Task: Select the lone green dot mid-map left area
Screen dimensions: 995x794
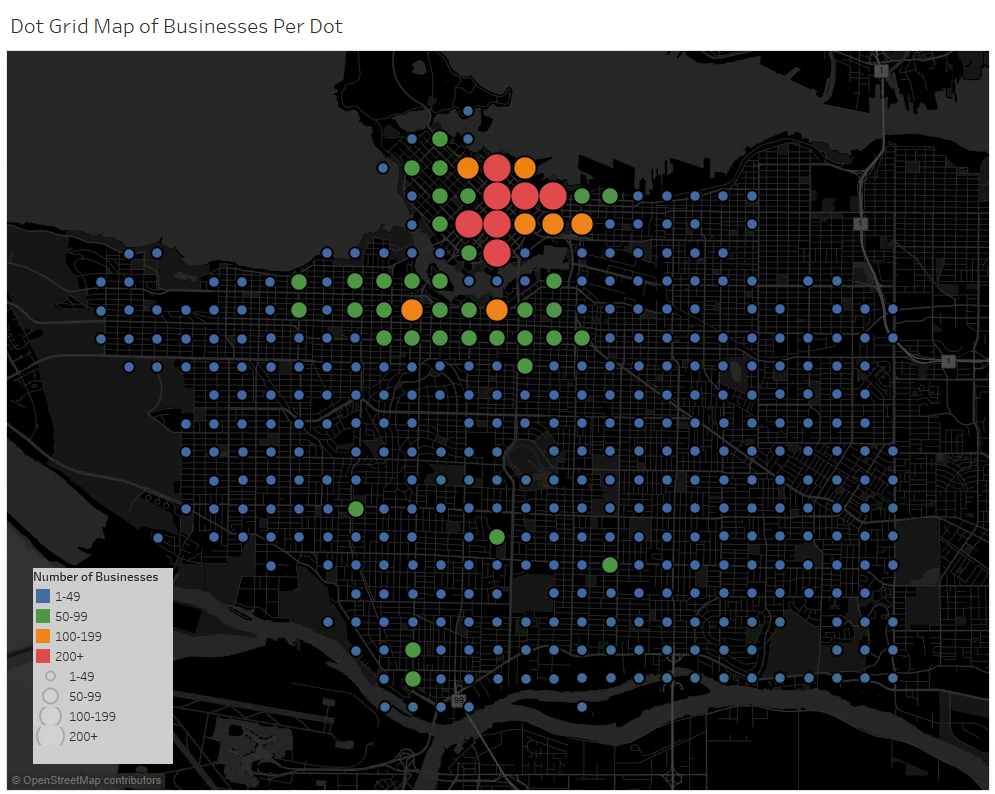Action: click(355, 508)
